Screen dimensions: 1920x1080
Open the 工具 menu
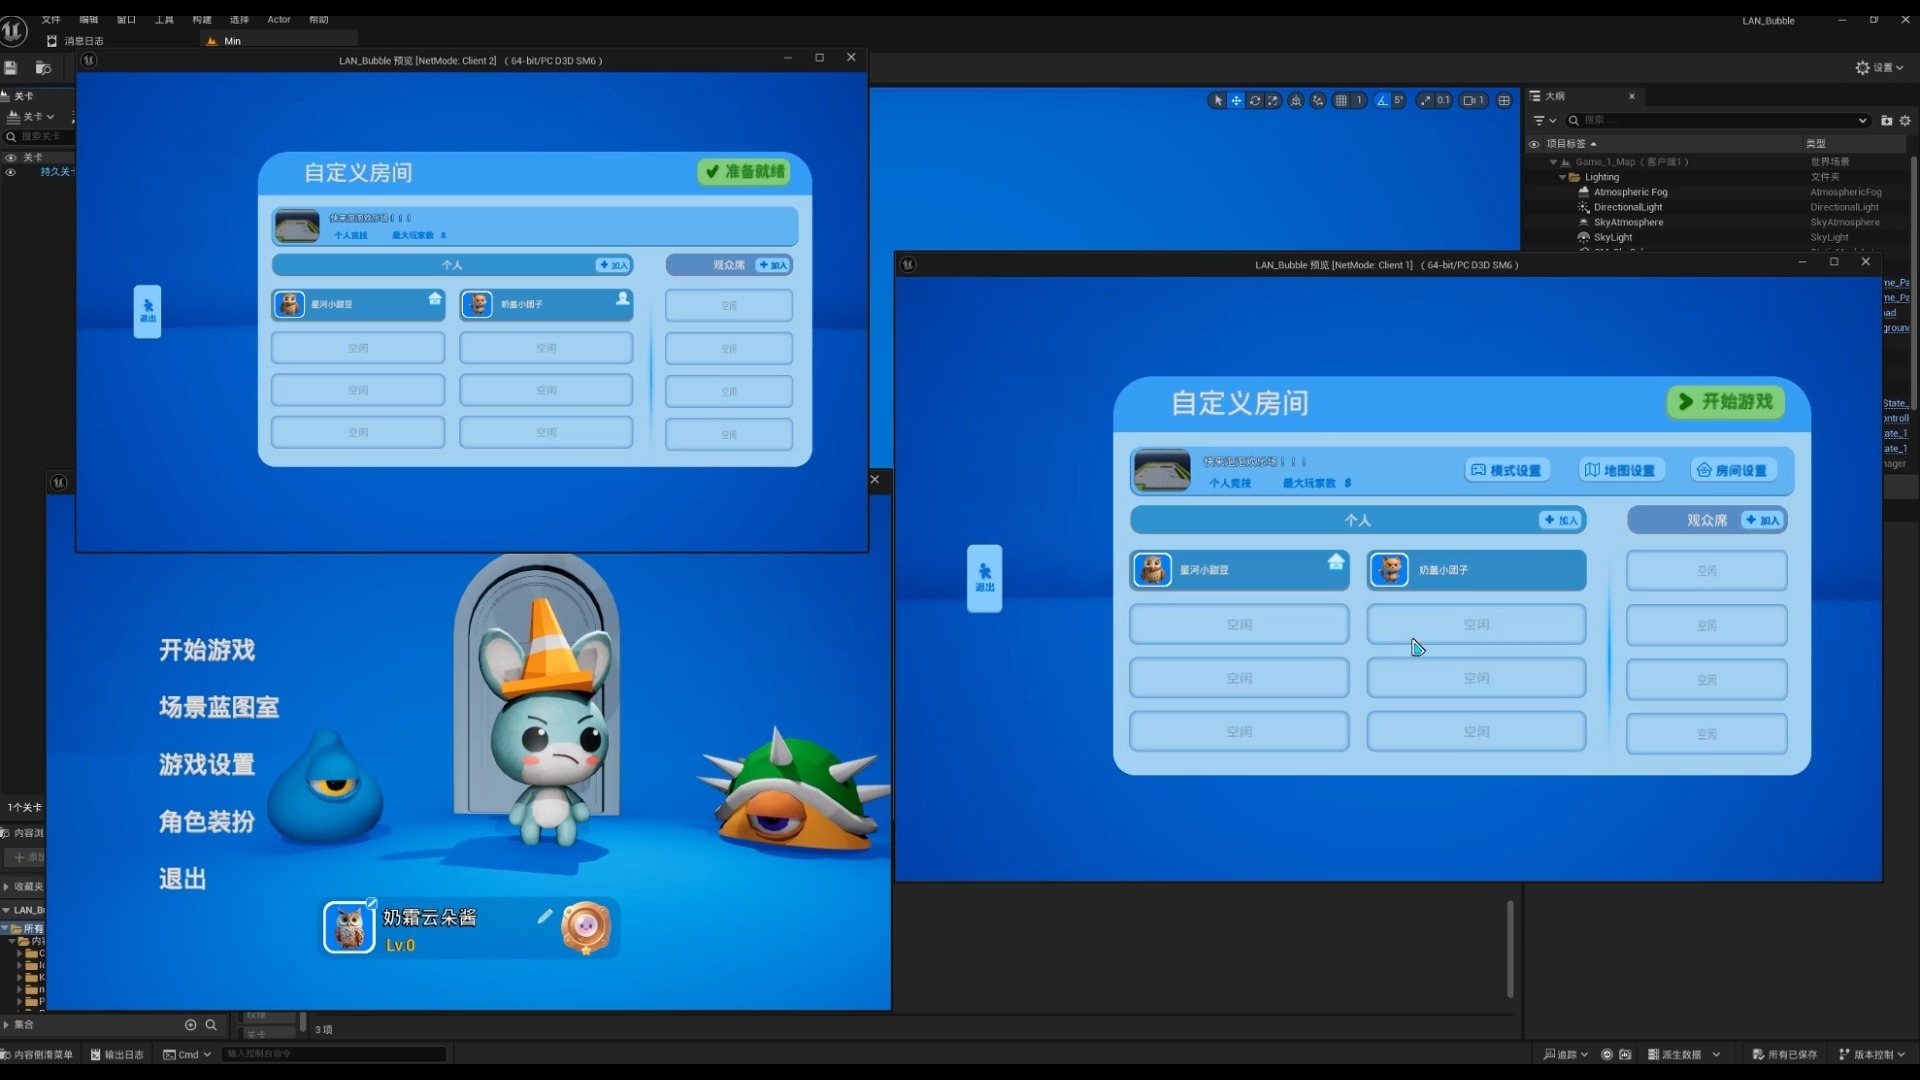164,19
